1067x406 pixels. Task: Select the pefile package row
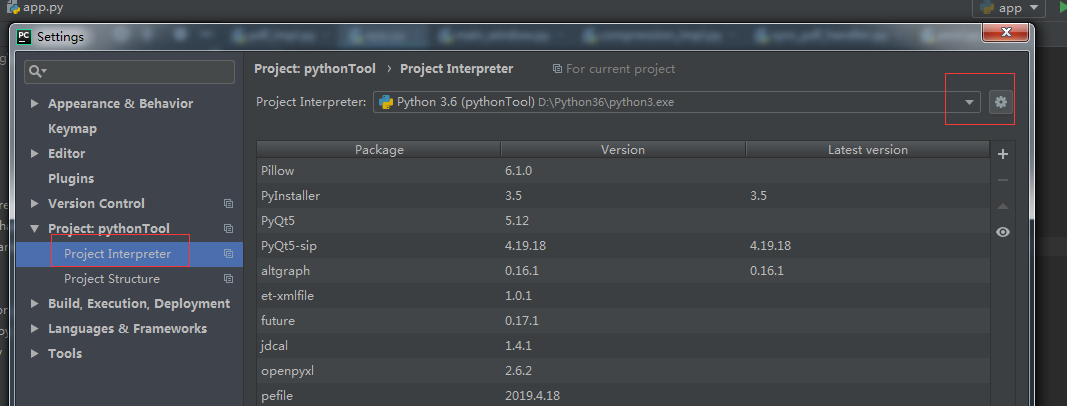tap(623, 395)
